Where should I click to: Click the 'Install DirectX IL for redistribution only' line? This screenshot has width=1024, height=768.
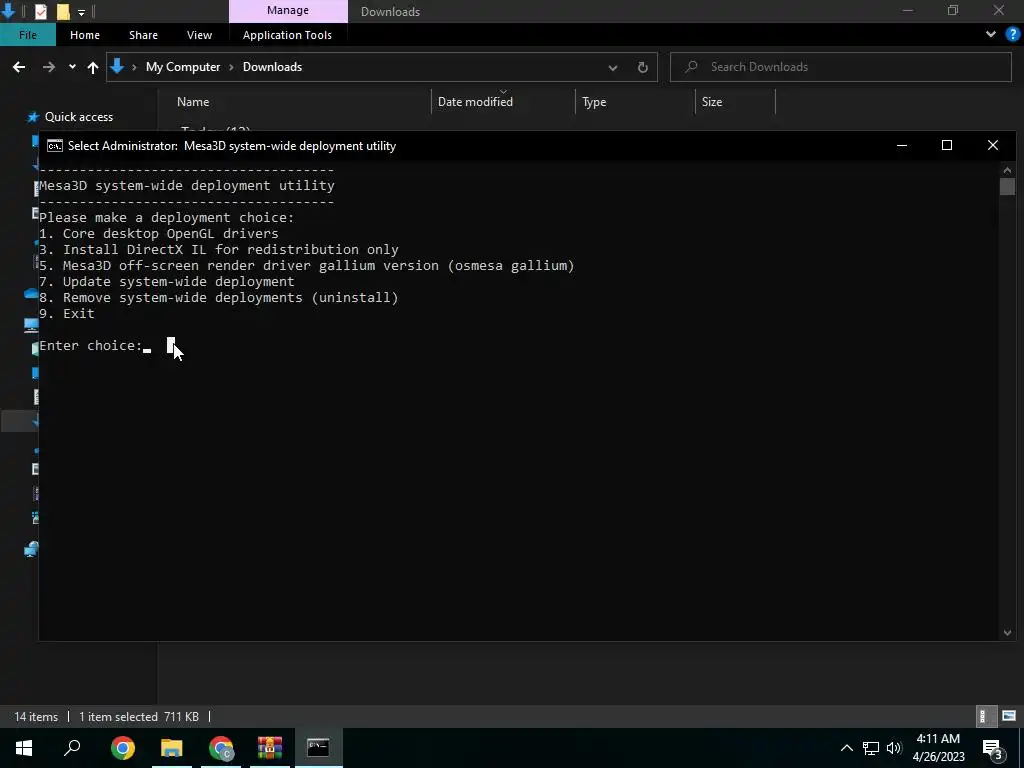point(219,249)
